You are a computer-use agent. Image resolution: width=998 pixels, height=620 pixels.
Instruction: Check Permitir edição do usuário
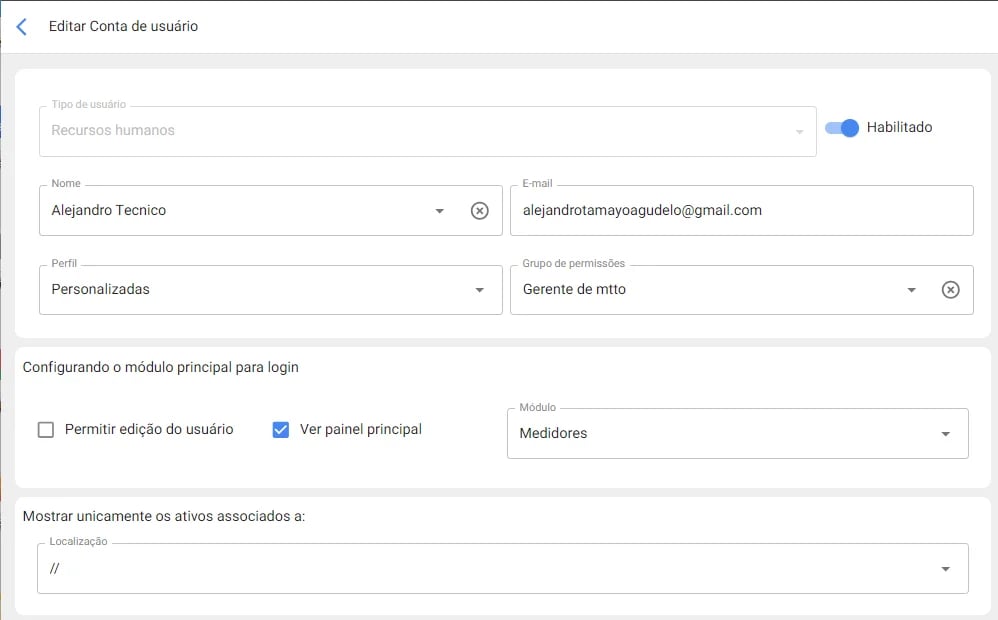(x=46, y=429)
